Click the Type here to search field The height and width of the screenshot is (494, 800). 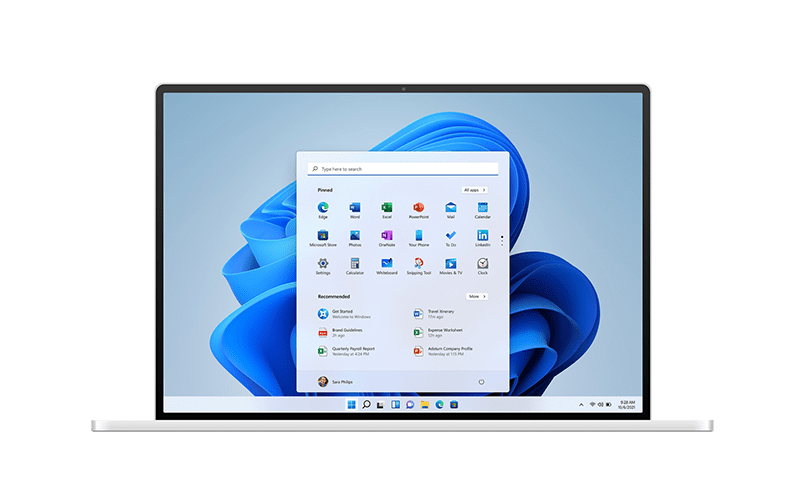[x=403, y=169]
